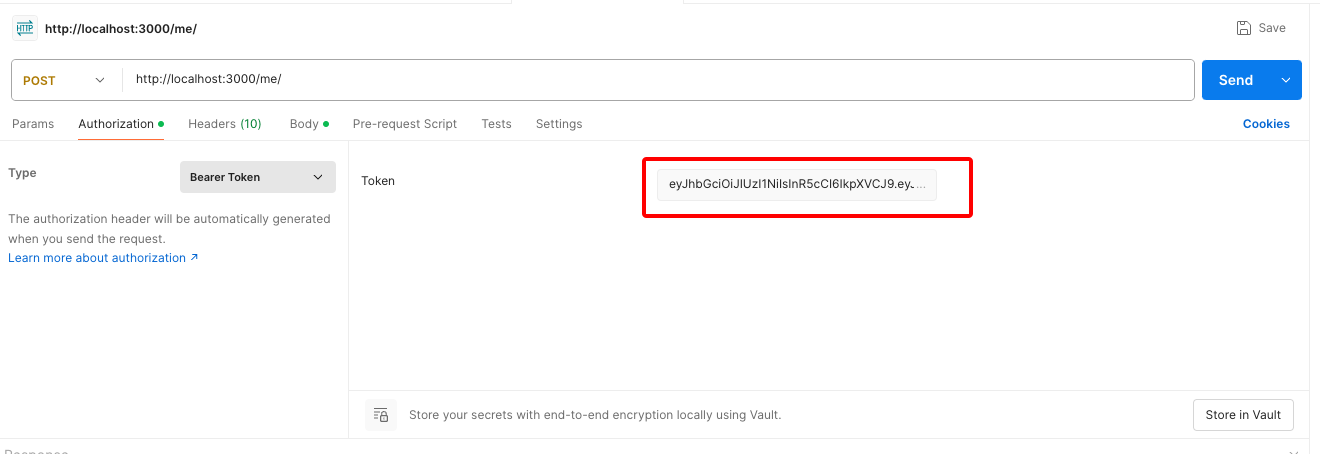Image resolution: width=1320 pixels, height=454 pixels.
Task: Open the Bearer Token type dropdown
Action: click(257, 177)
